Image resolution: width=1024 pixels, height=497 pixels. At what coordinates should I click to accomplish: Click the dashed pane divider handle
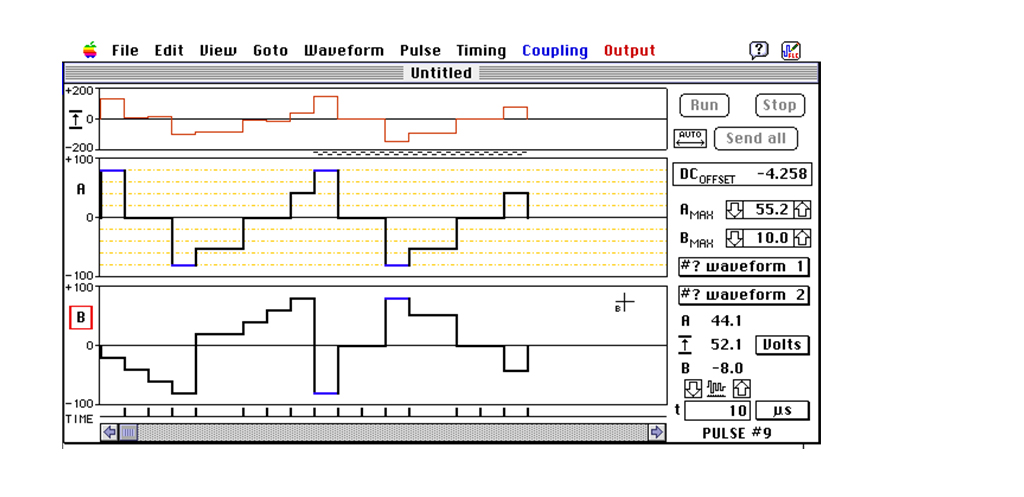[419, 153]
